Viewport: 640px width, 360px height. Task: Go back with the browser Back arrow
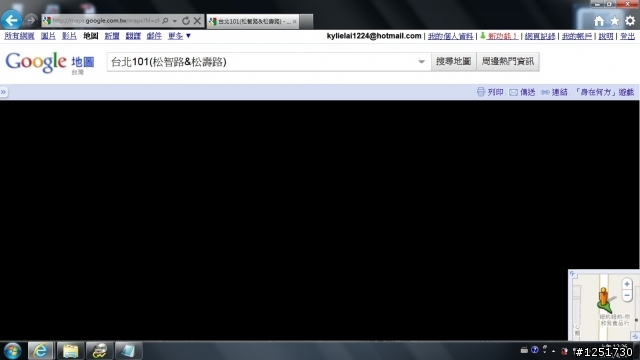coord(11,20)
